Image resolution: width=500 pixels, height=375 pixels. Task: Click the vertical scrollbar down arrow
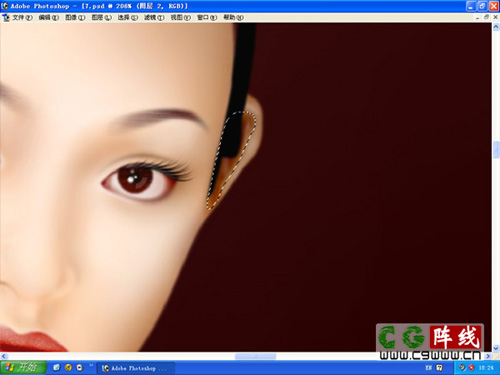[496, 348]
